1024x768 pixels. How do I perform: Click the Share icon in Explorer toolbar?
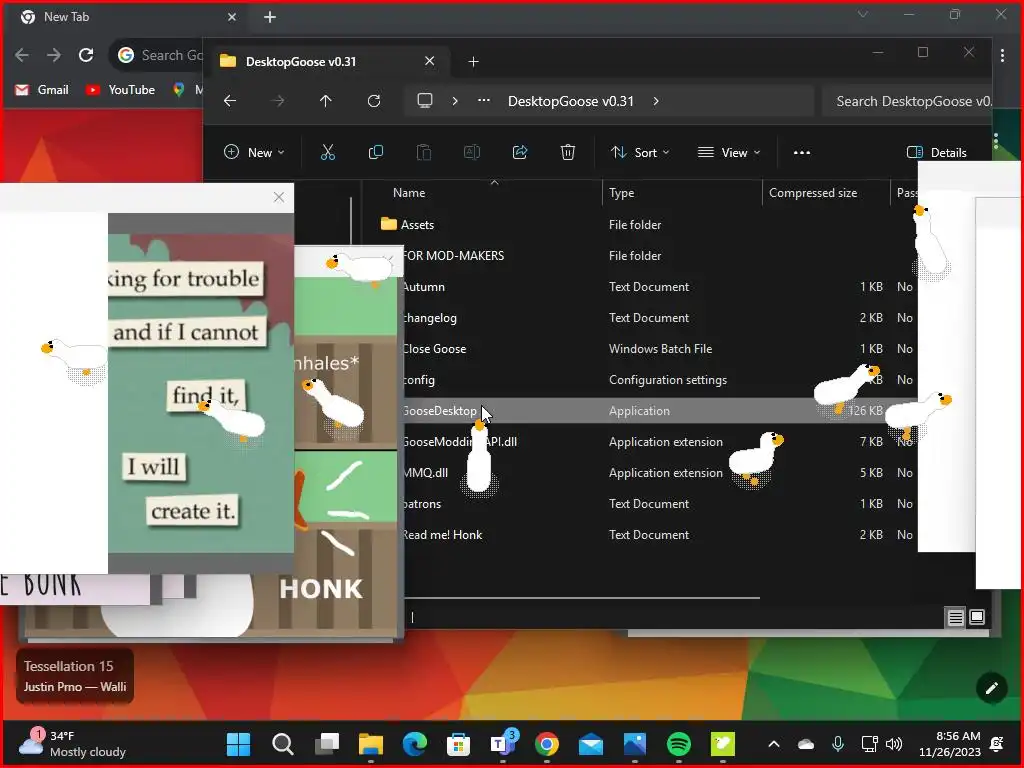[x=520, y=152]
